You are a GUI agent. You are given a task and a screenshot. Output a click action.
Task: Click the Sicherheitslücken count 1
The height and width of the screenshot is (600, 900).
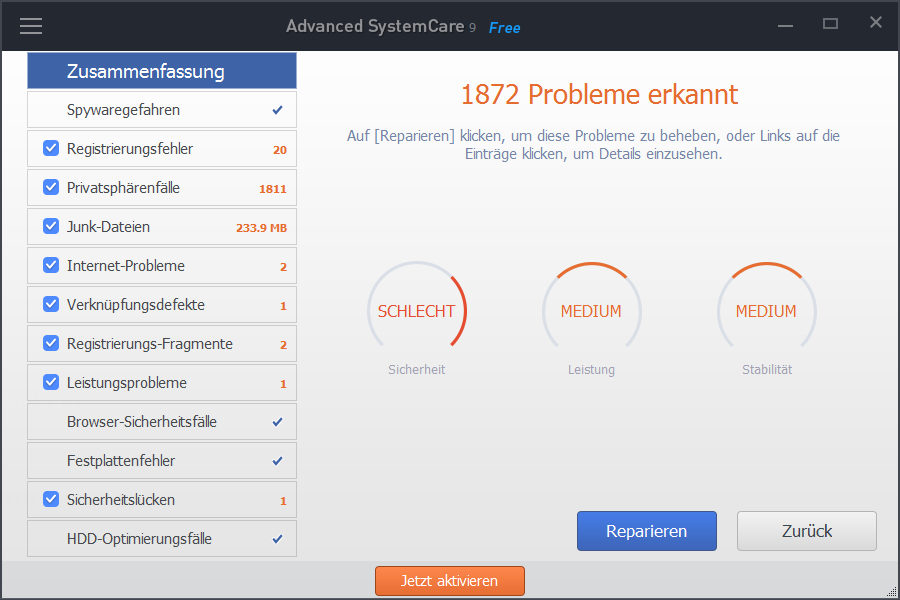tap(283, 501)
